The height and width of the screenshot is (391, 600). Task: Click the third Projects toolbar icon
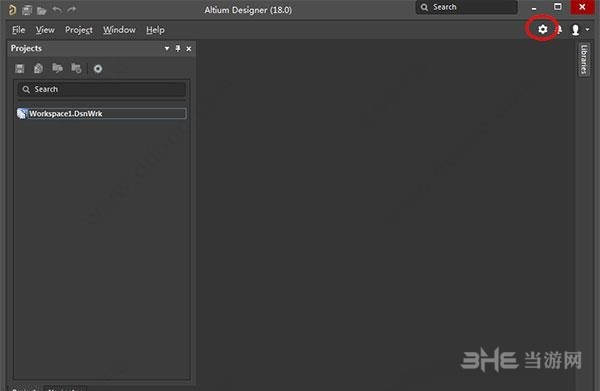coord(57,68)
